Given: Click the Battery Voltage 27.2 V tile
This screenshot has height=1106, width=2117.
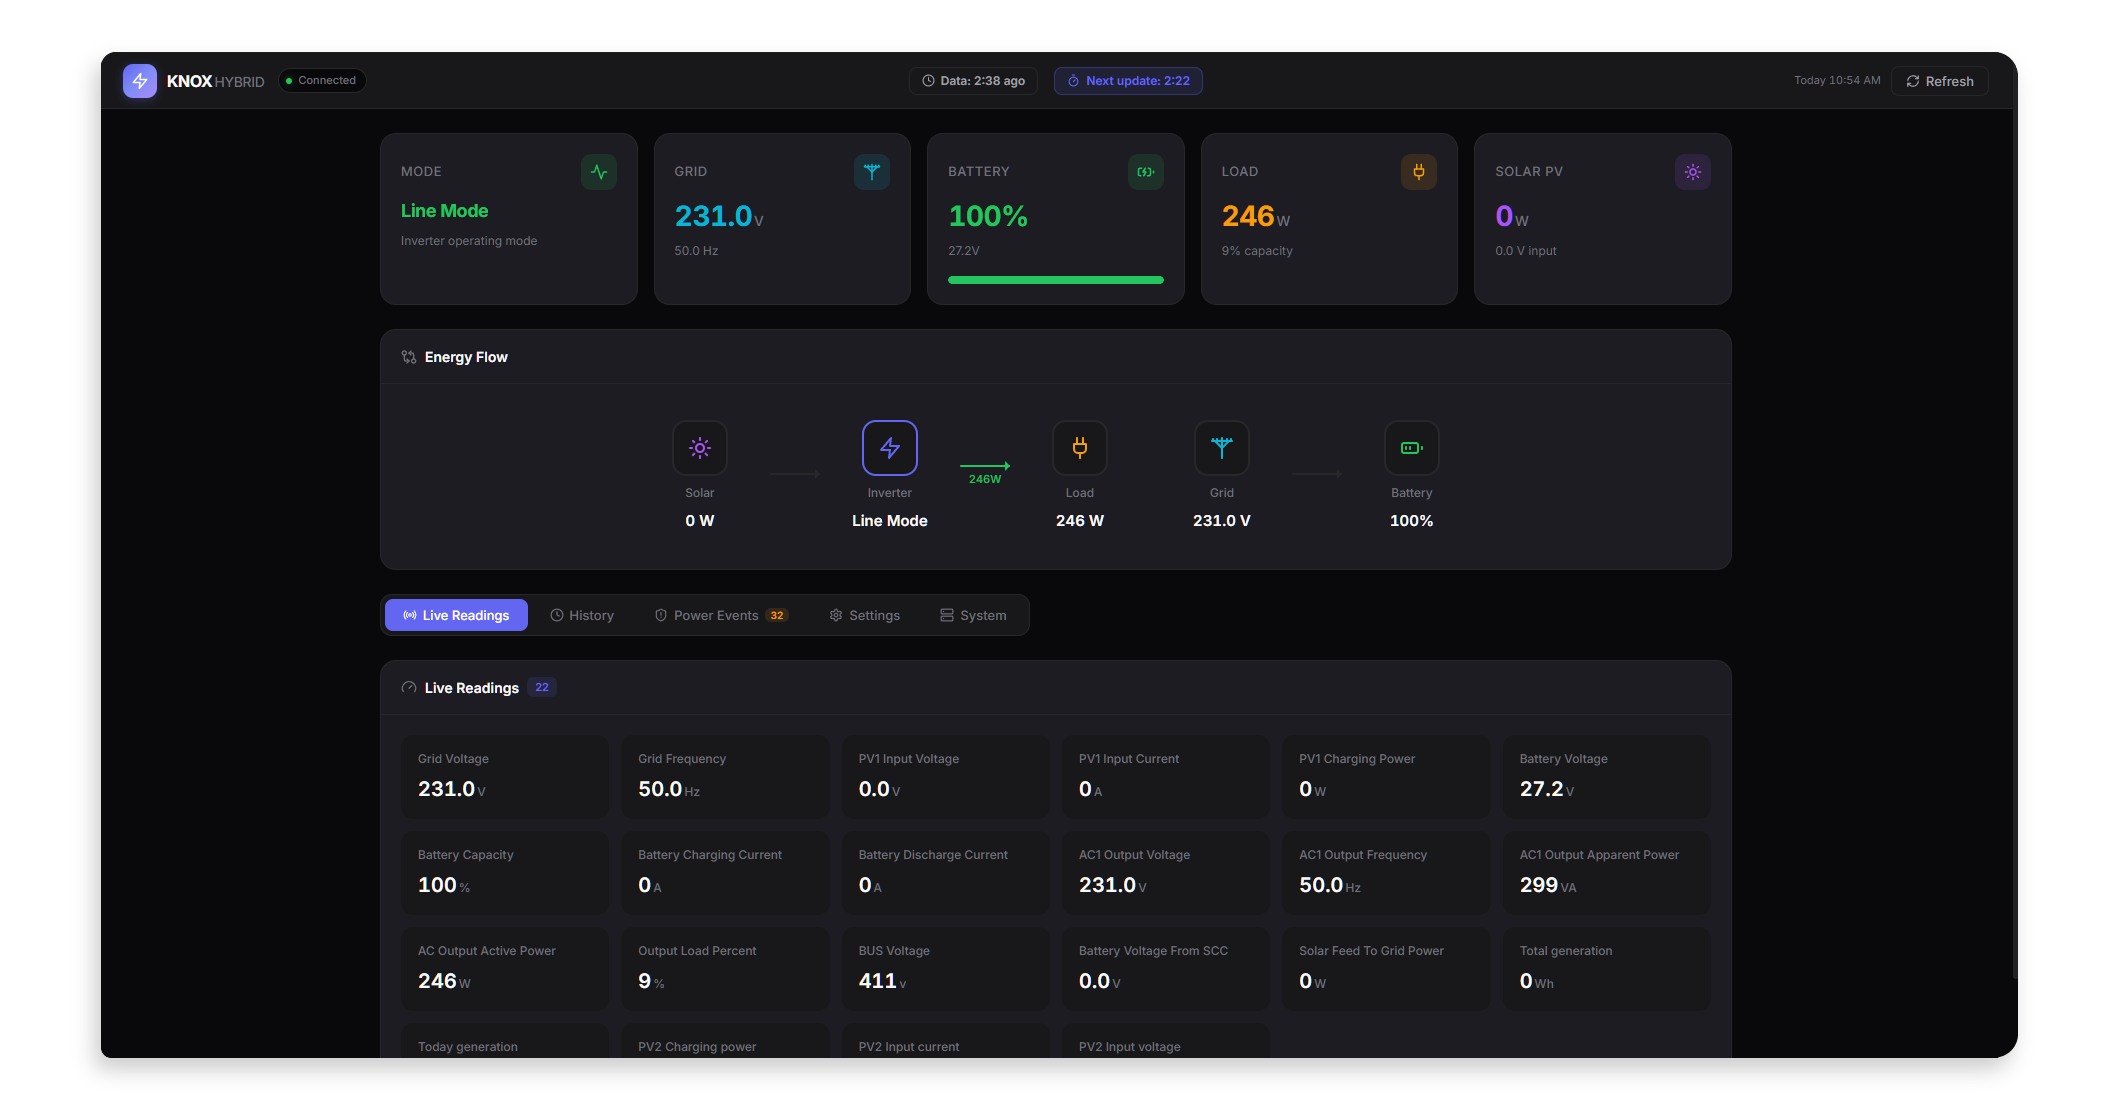Looking at the screenshot, I should [x=1607, y=777].
